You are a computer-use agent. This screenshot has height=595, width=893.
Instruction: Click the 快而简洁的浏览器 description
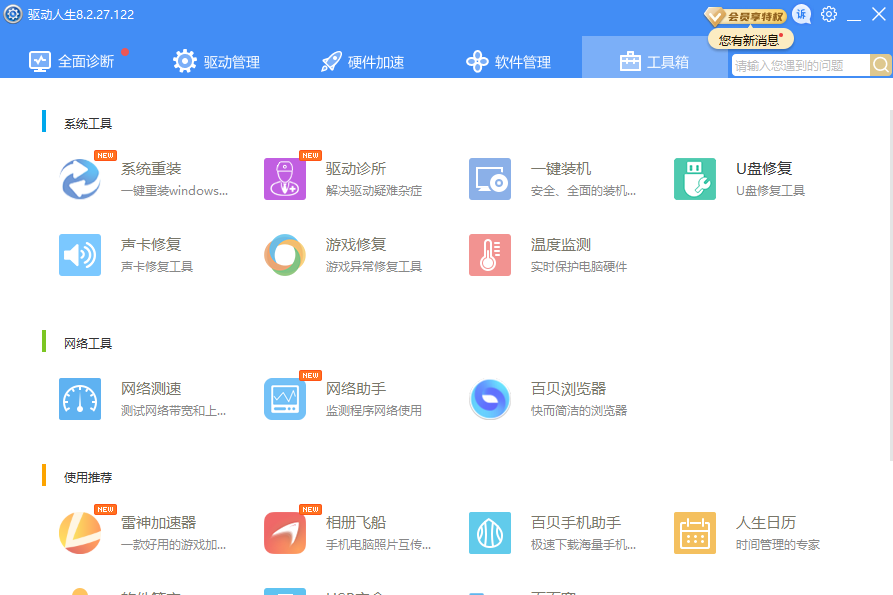[x=579, y=411]
